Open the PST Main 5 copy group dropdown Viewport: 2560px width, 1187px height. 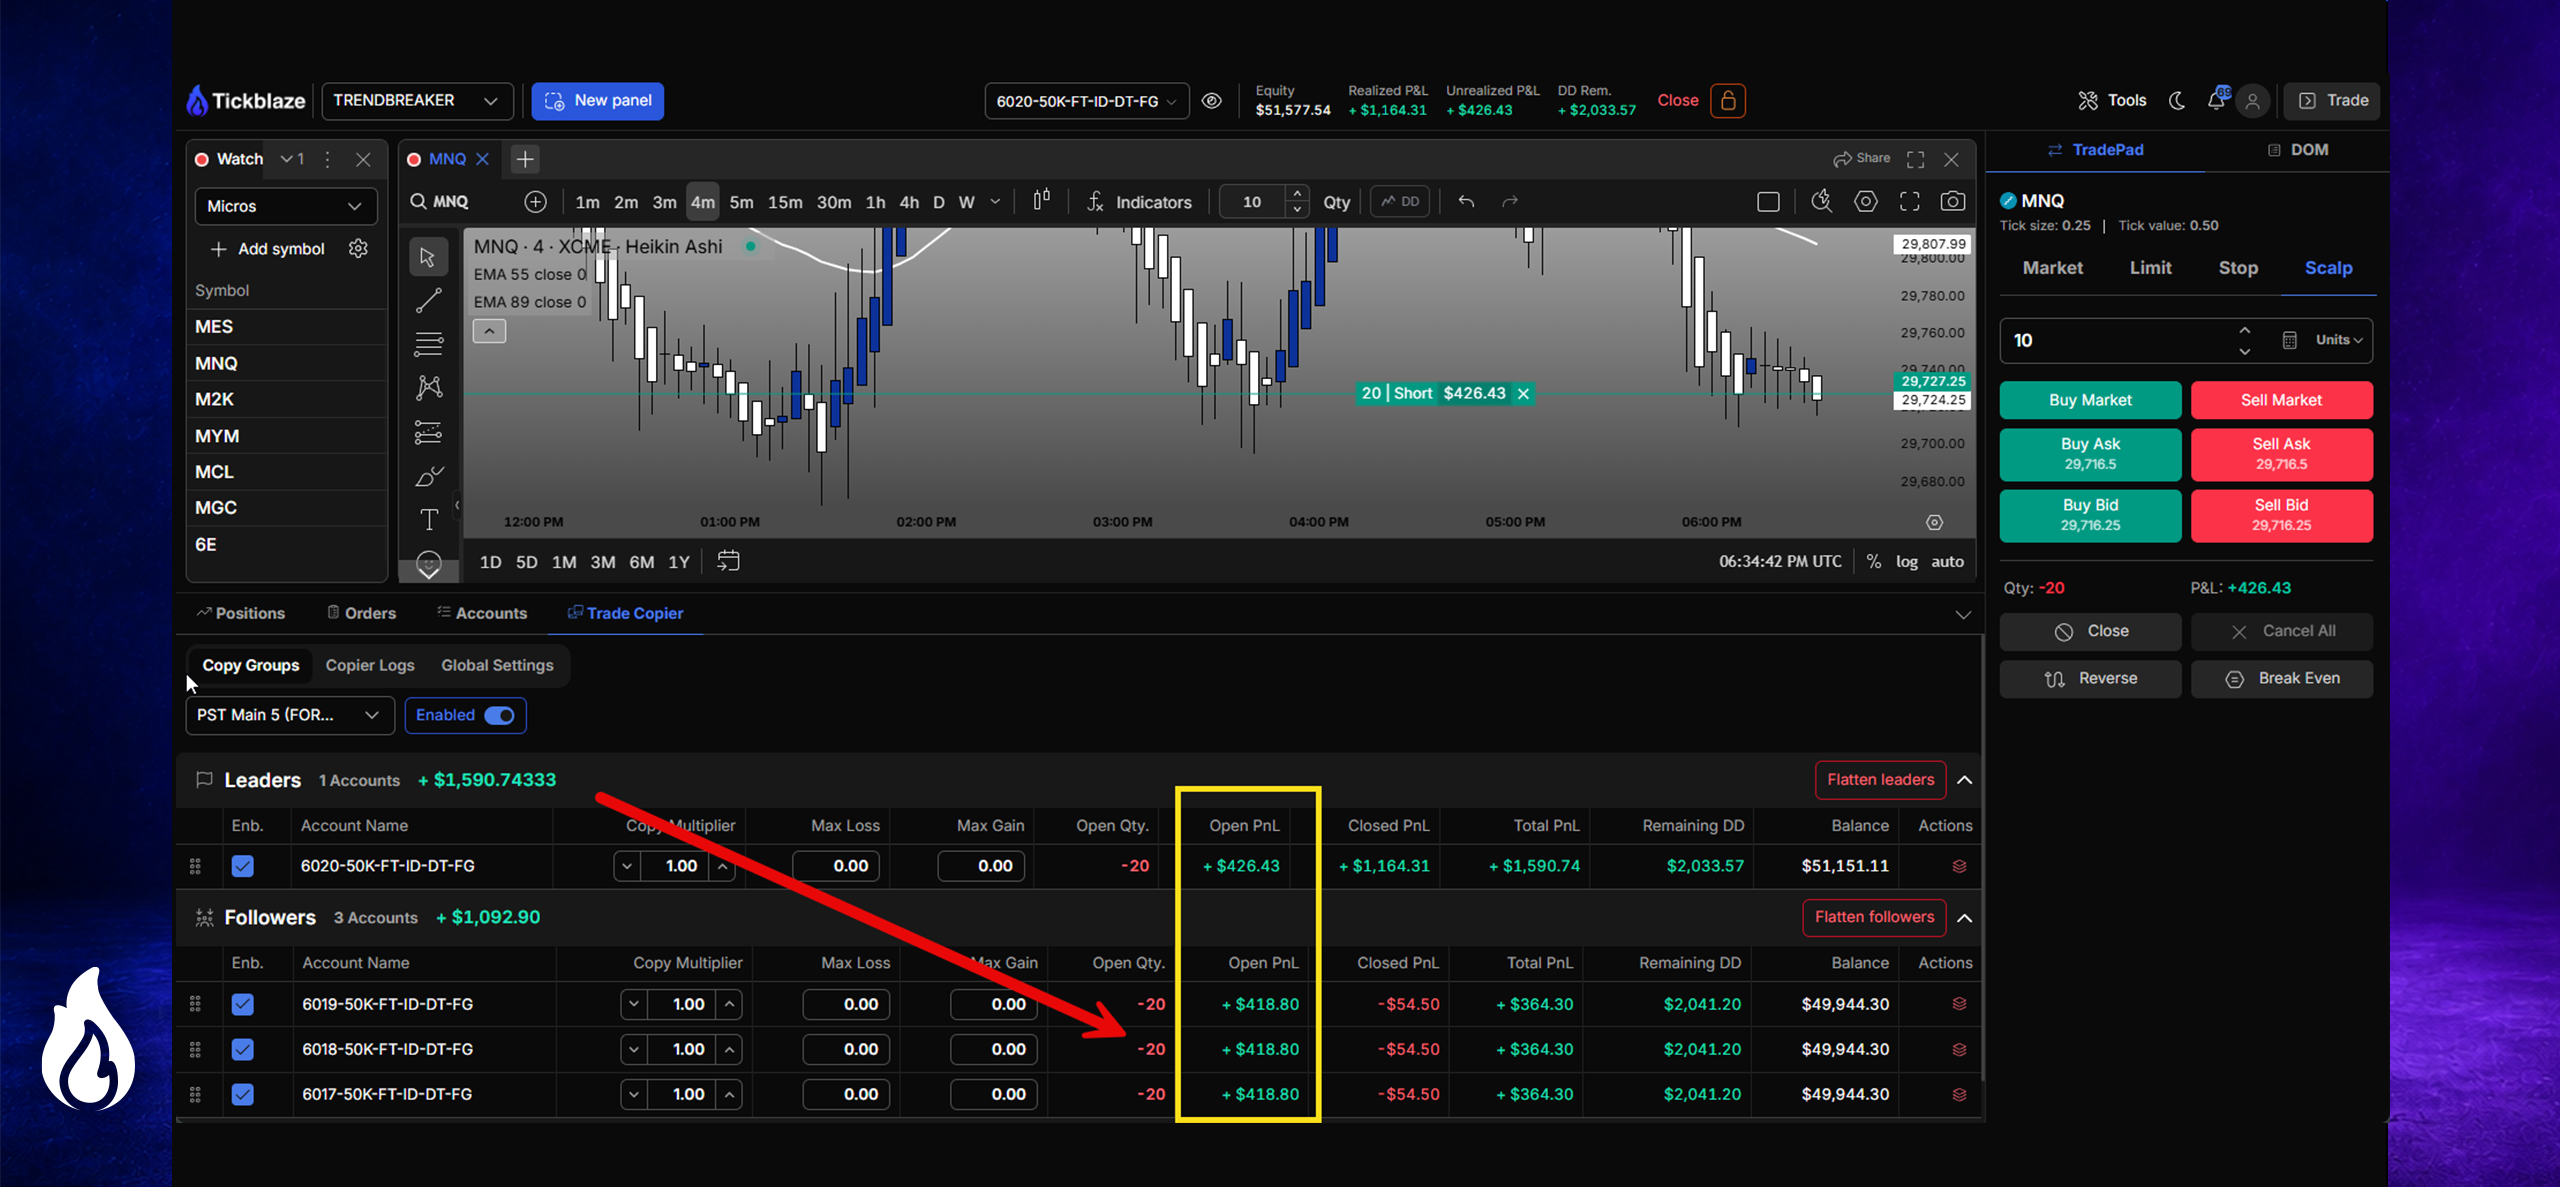coord(290,715)
